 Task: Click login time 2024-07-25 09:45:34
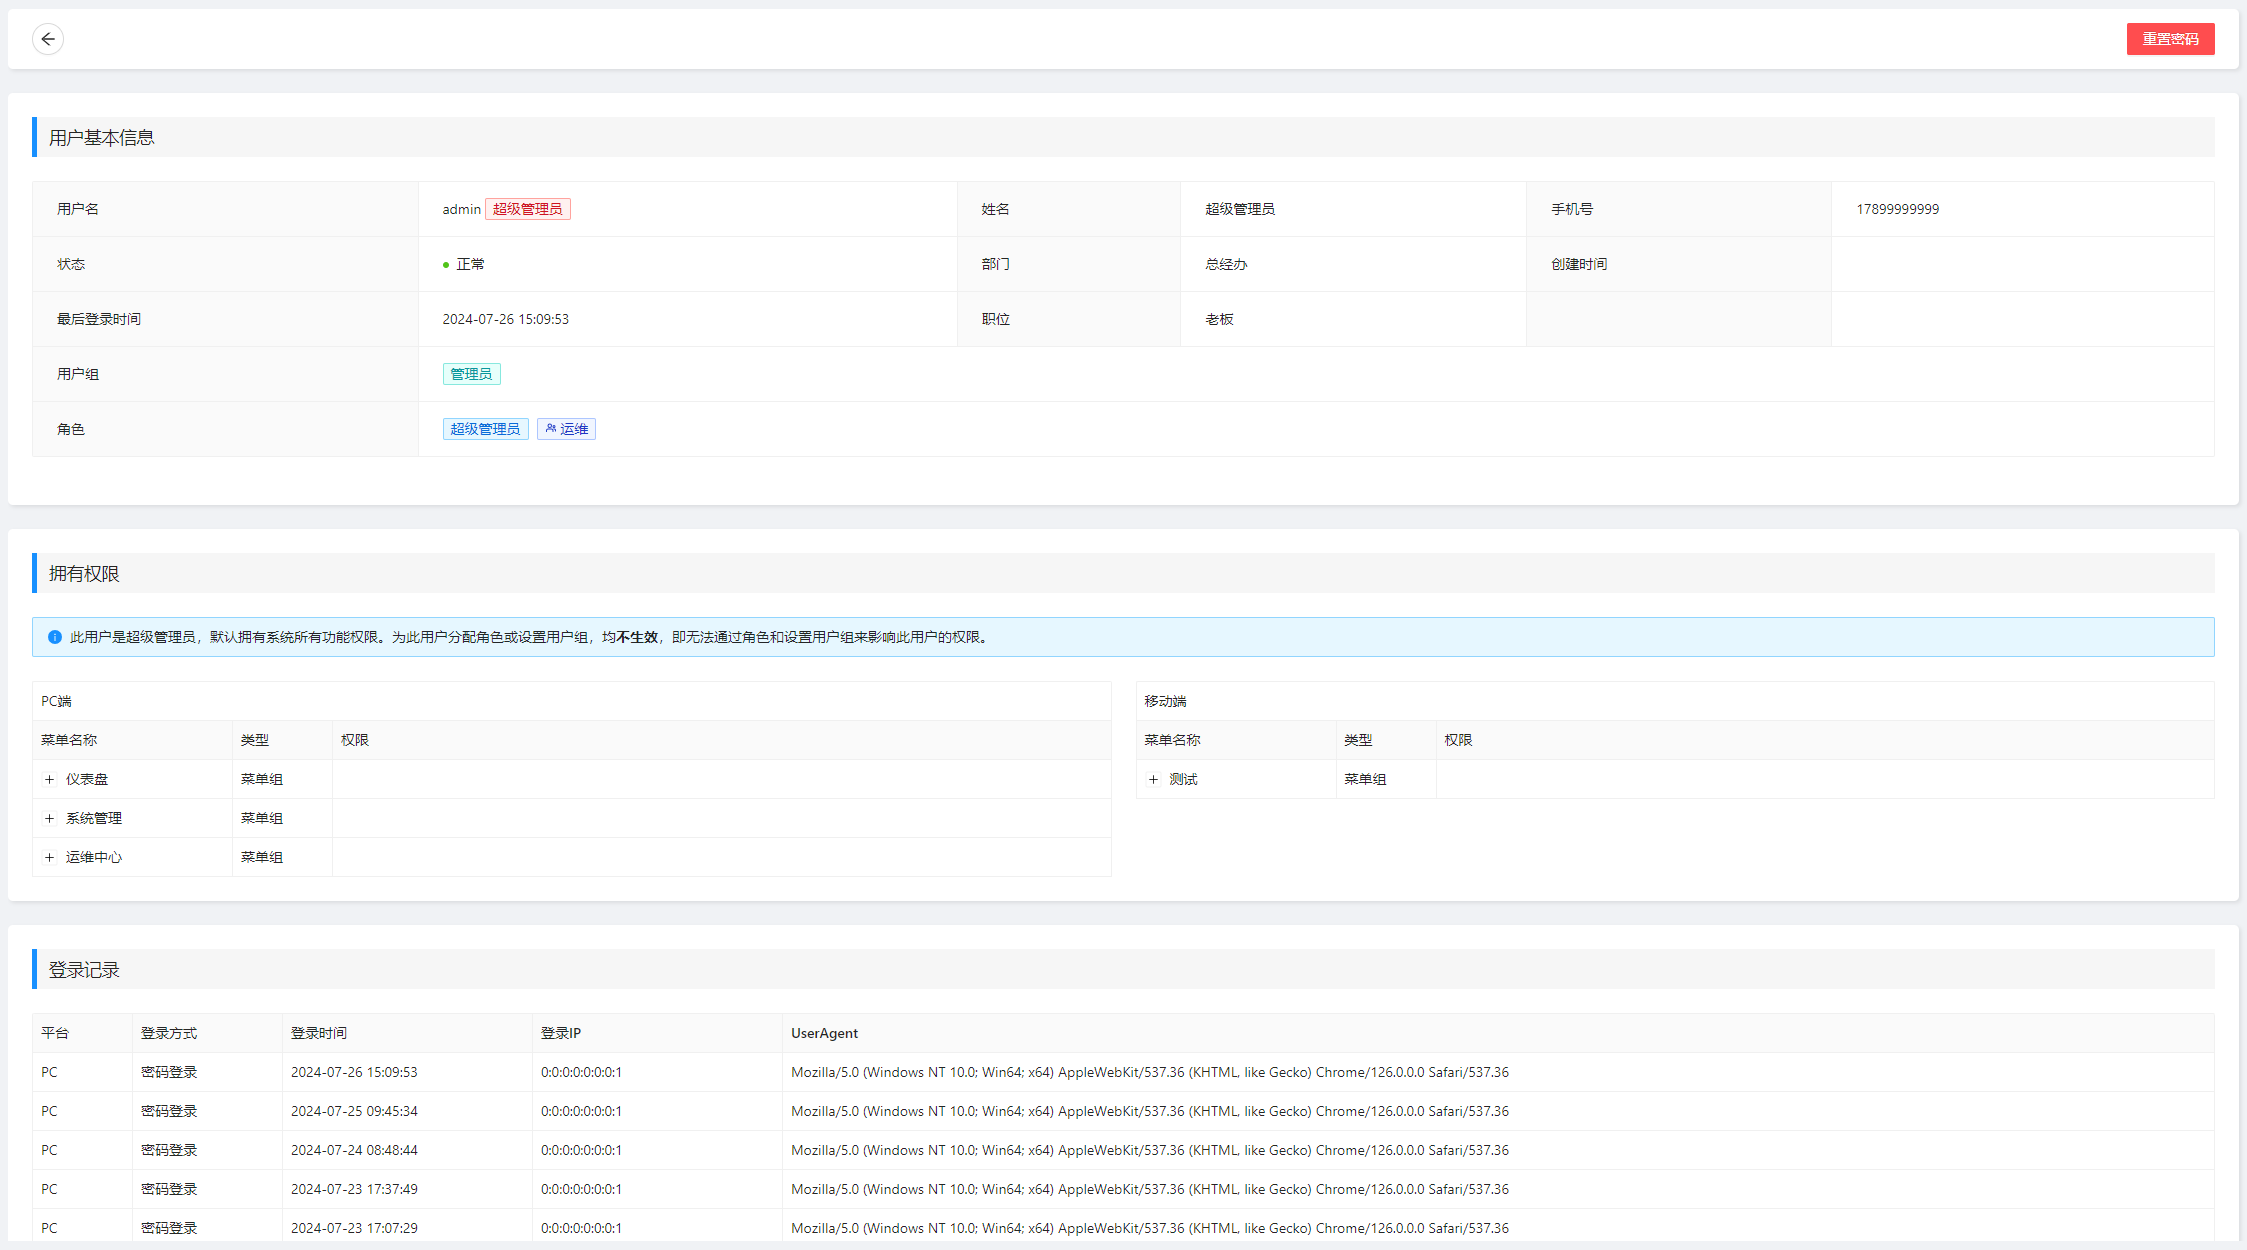(354, 1111)
